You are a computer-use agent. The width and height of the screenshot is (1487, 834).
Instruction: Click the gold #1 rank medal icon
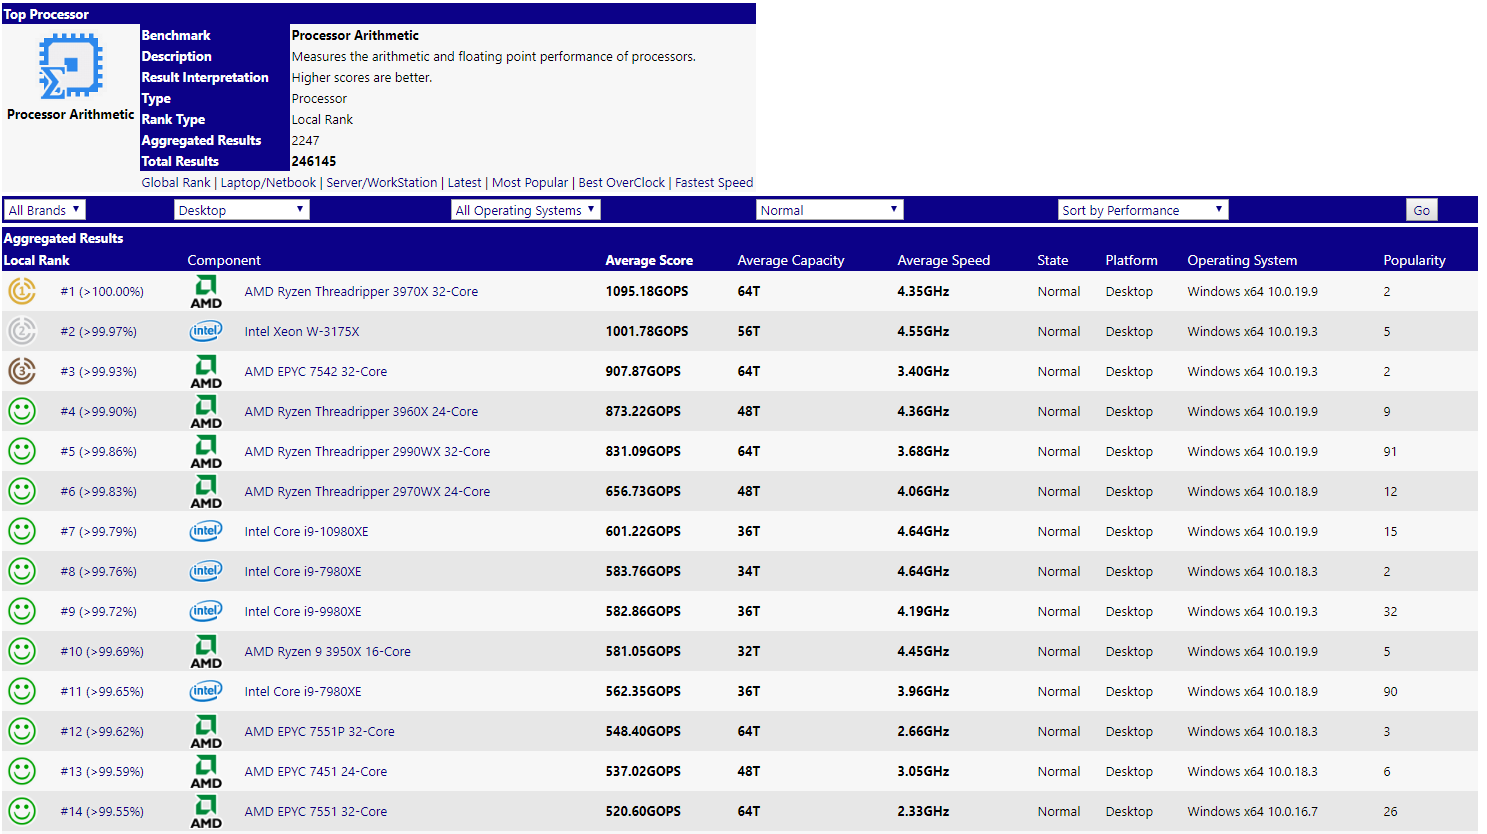(22, 291)
